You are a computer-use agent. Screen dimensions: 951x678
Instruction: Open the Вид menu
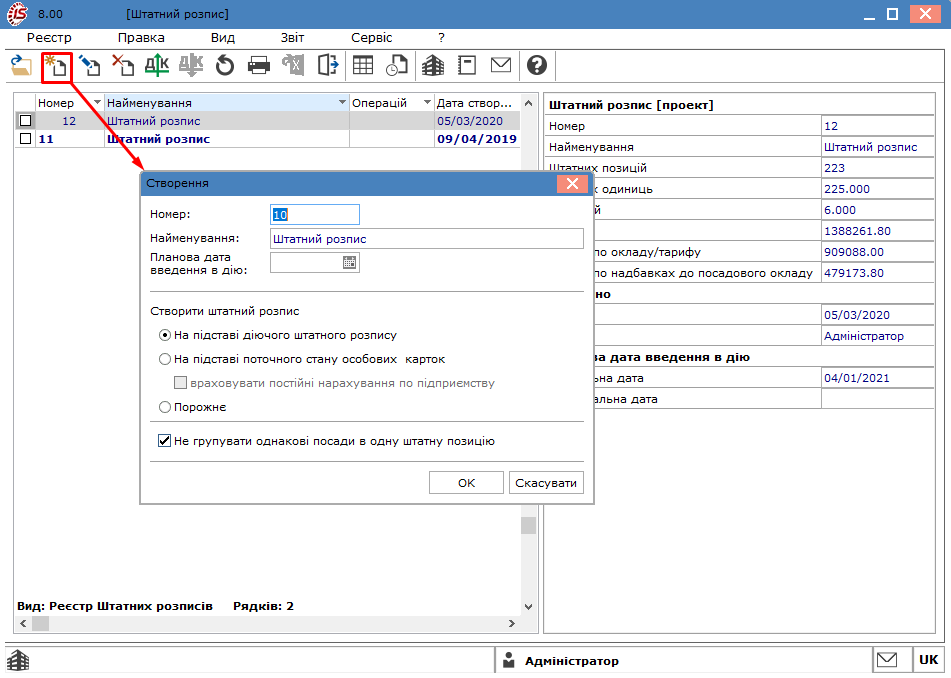[223, 38]
